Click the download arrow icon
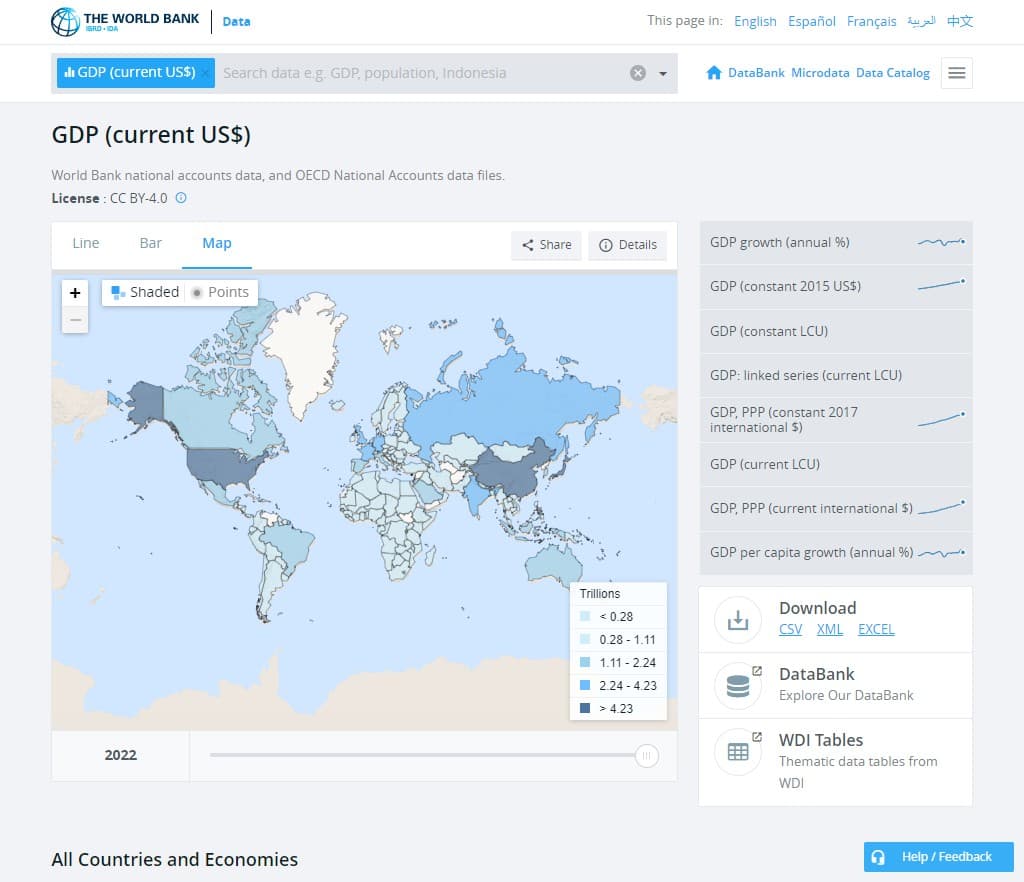The height and width of the screenshot is (882, 1024). (738, 620)
